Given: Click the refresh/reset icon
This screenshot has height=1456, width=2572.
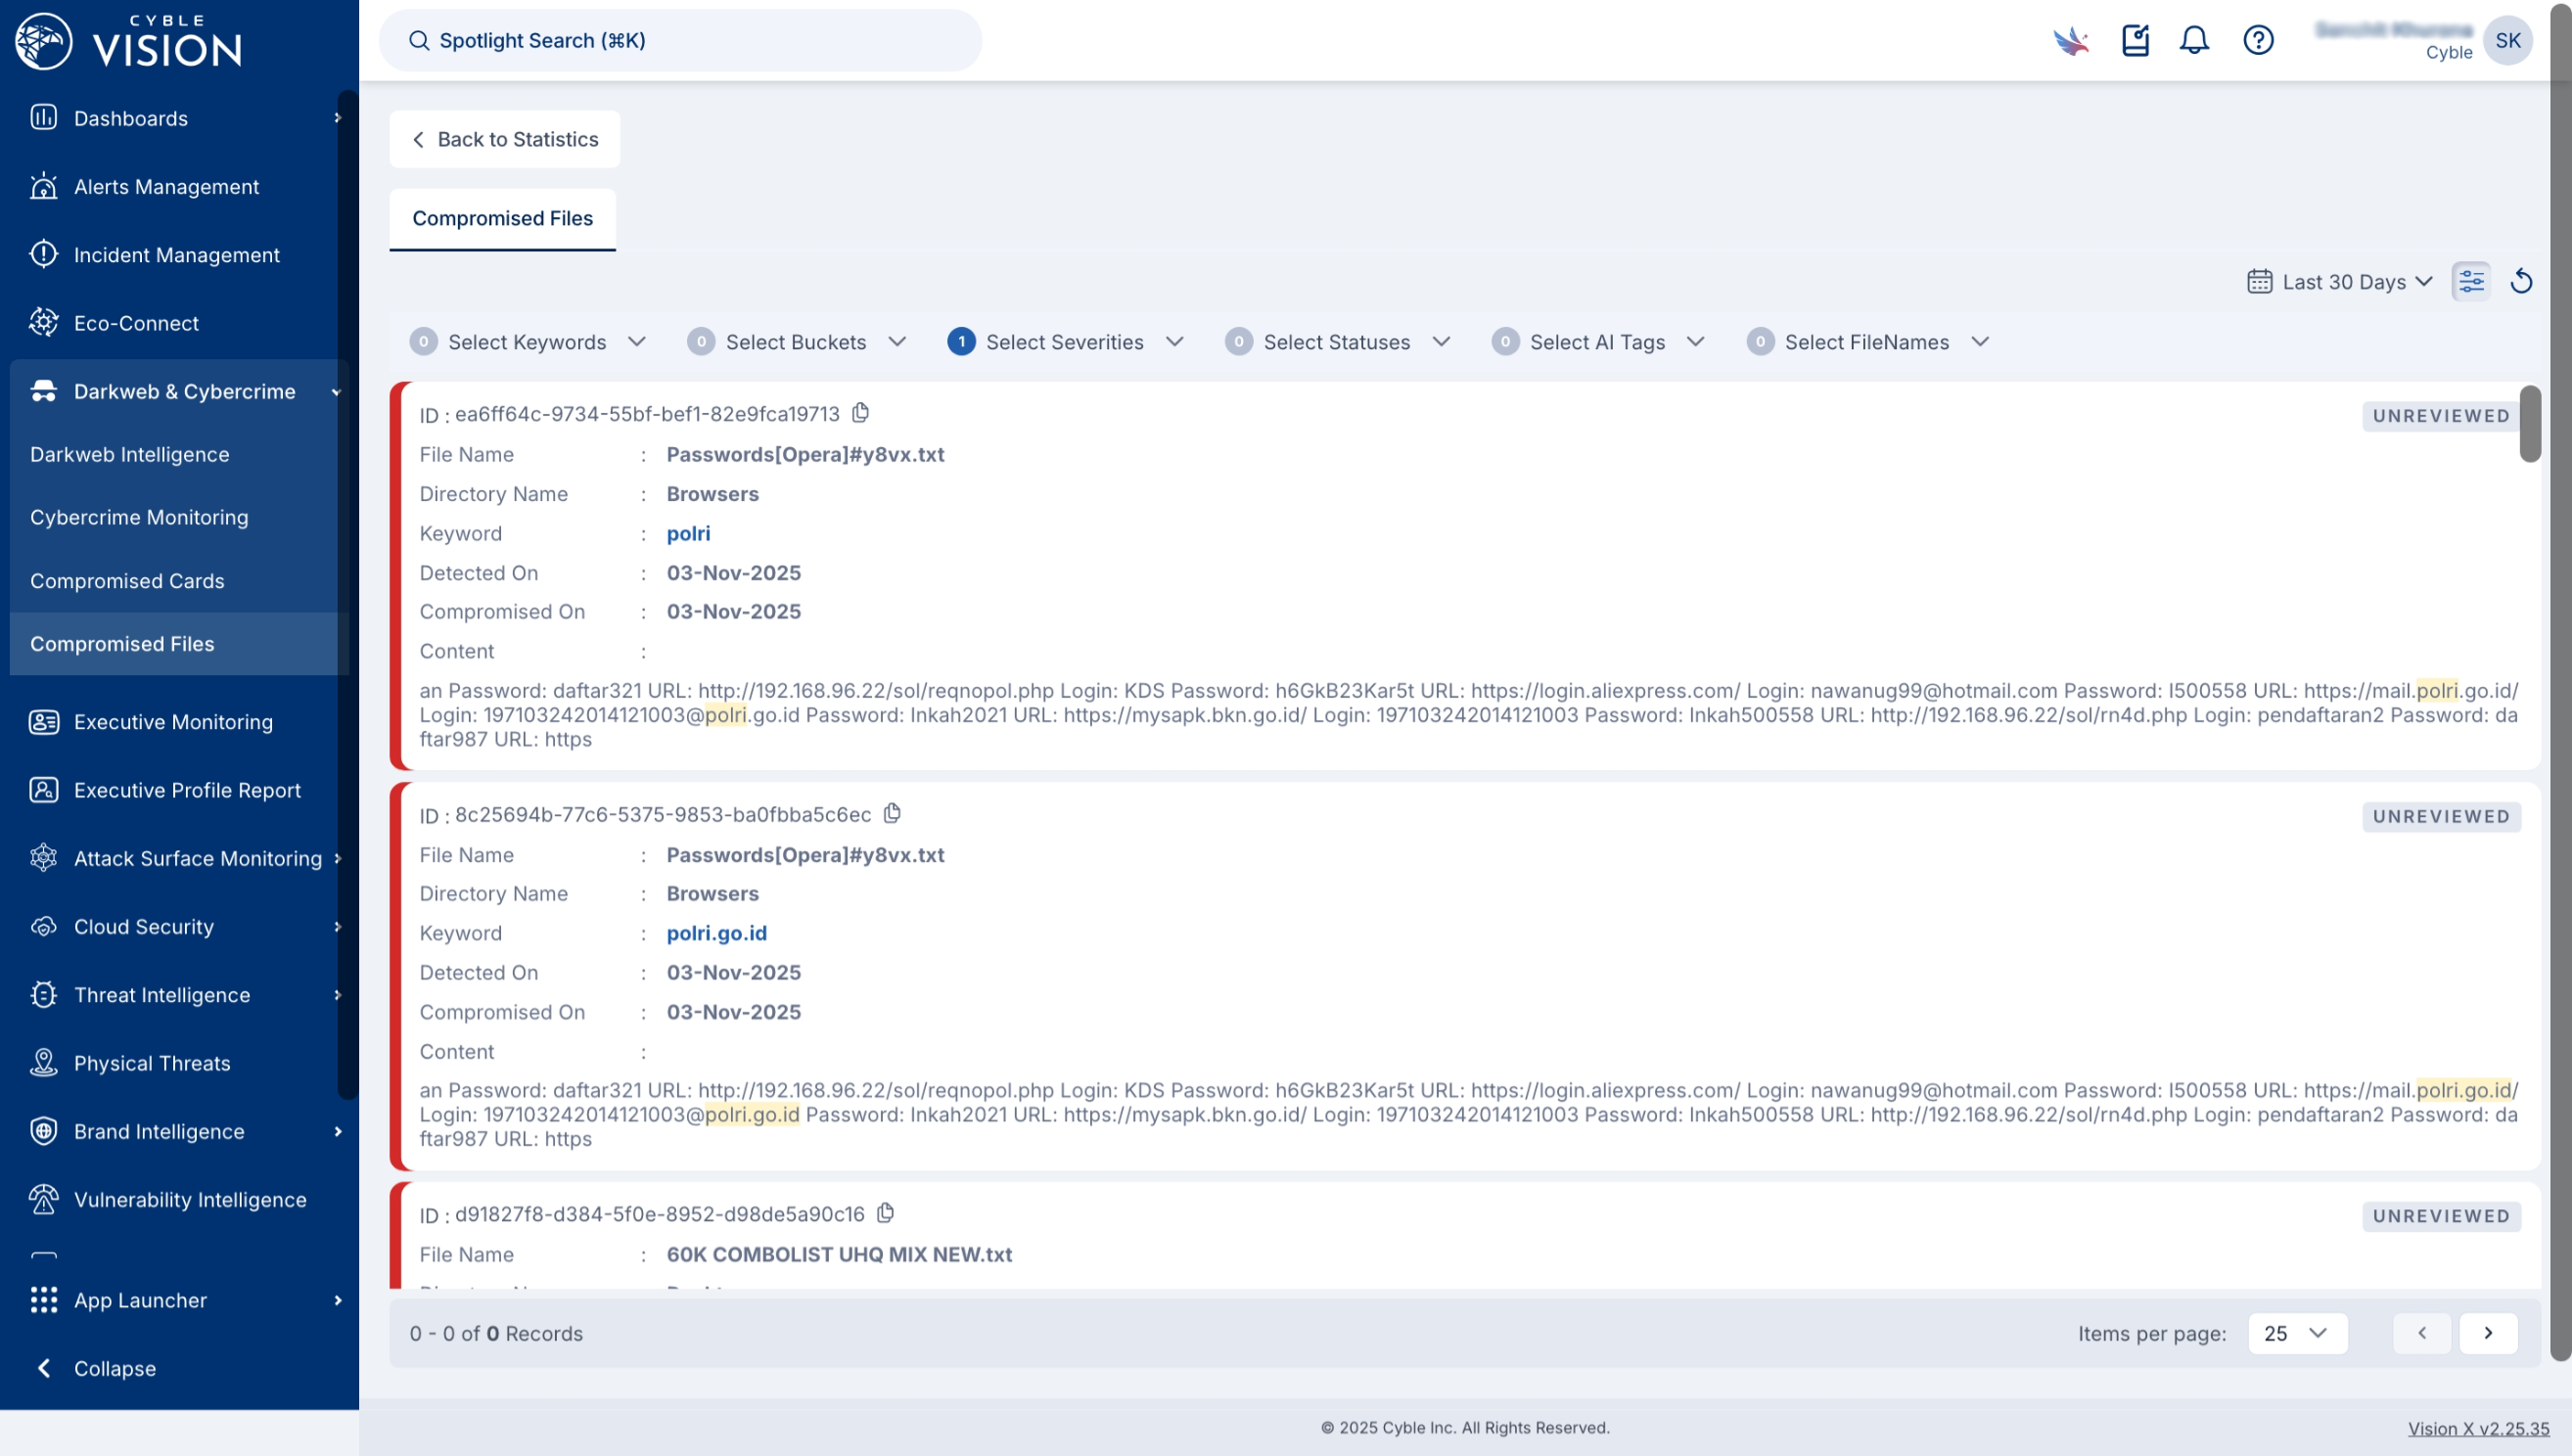Looking at the screenshot, I should pyautogui.click(x=2522, y=281).
